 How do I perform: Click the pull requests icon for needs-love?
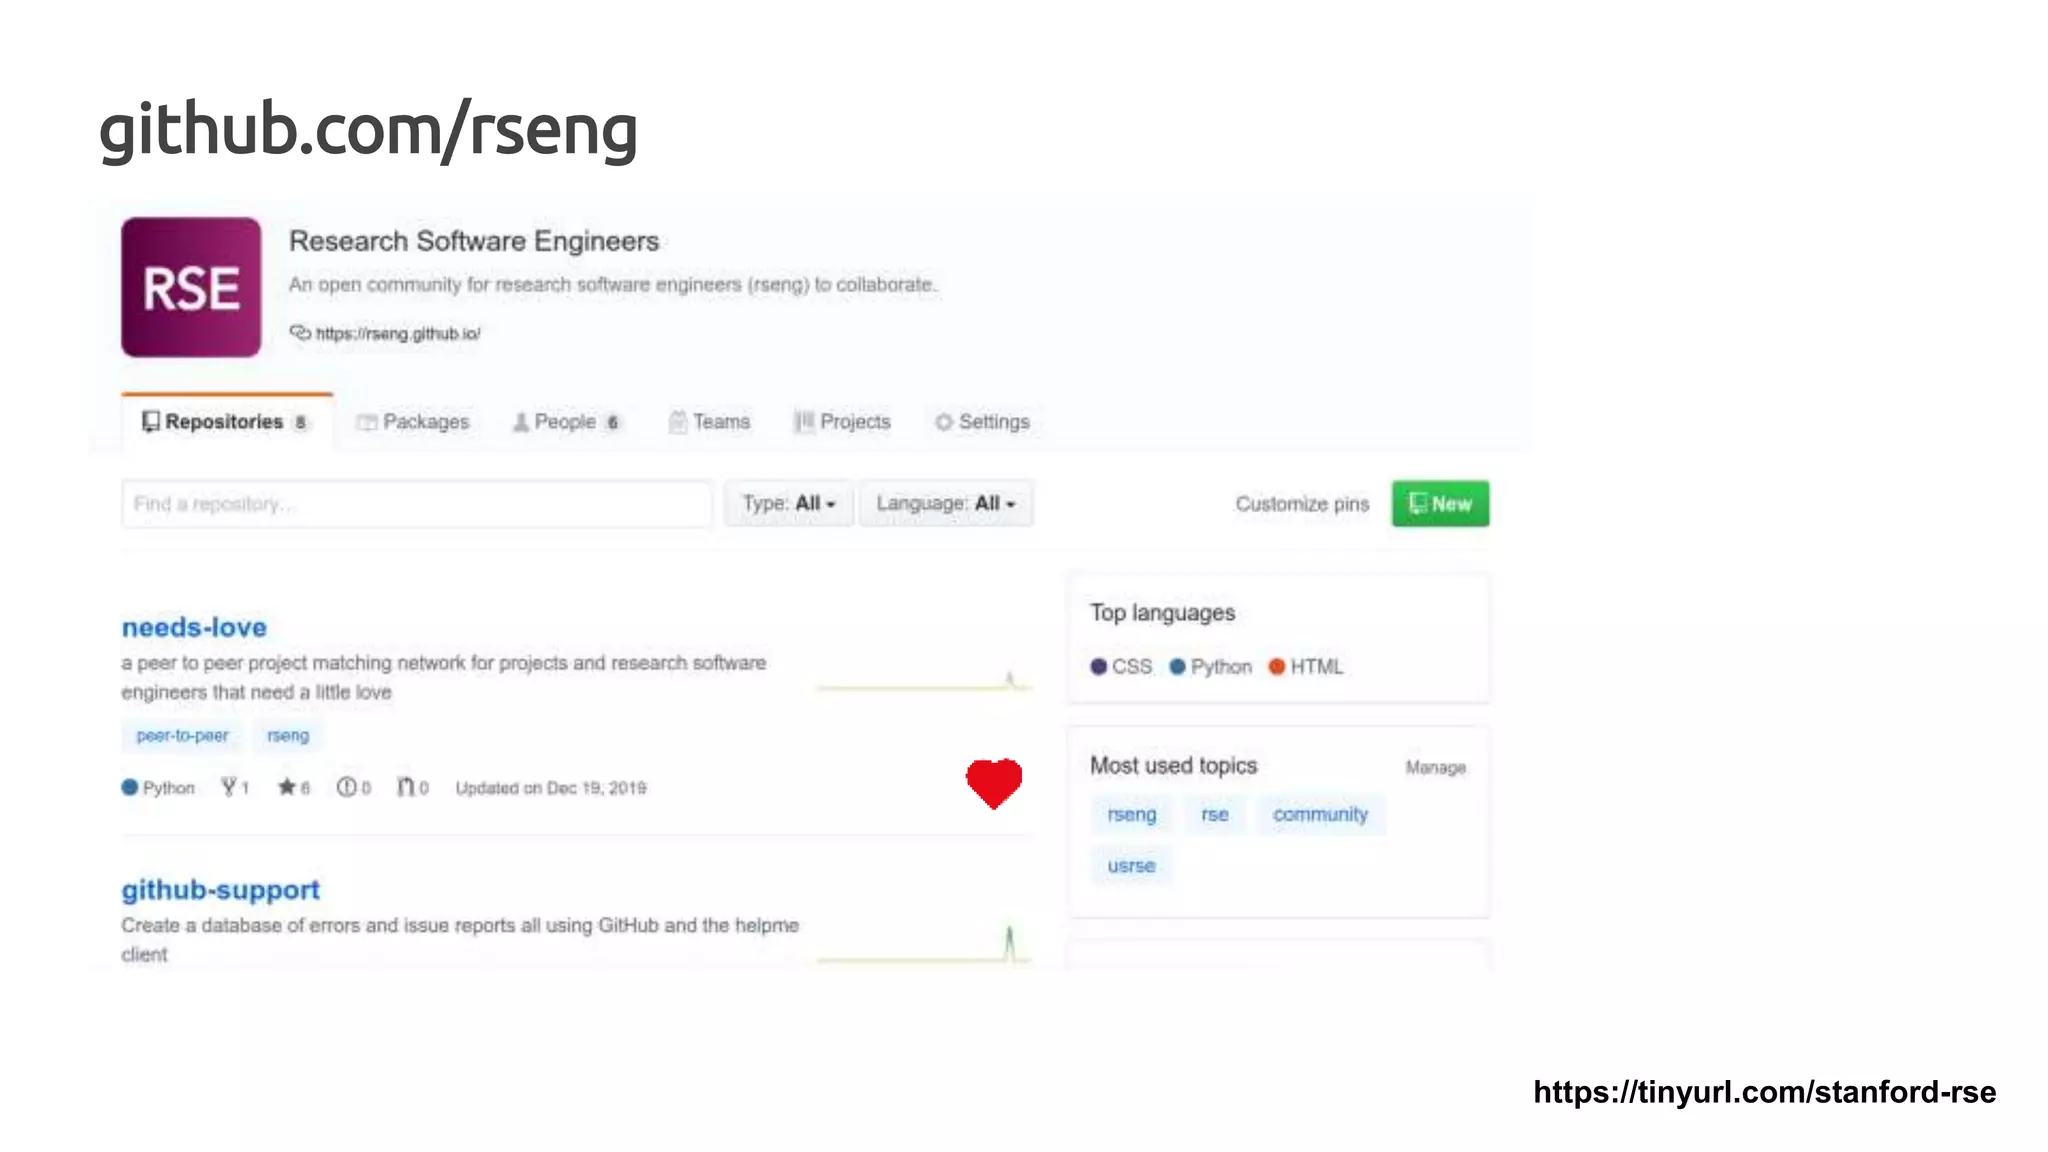[405, 787]
